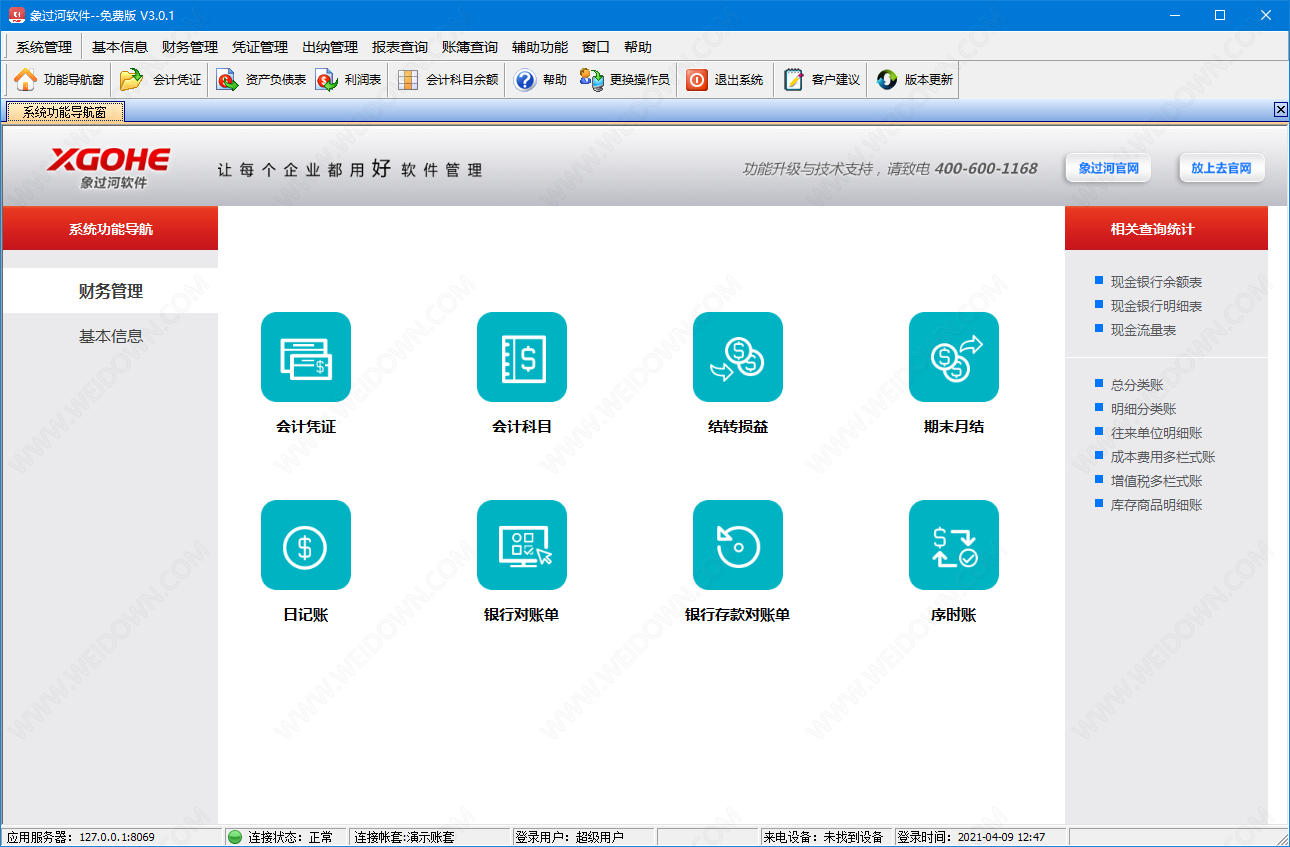Image resolution: width=1290 pixels, height=847 pixels.
Task: Open the 资产负债表 toolbar item
Action: pos(262,80)
